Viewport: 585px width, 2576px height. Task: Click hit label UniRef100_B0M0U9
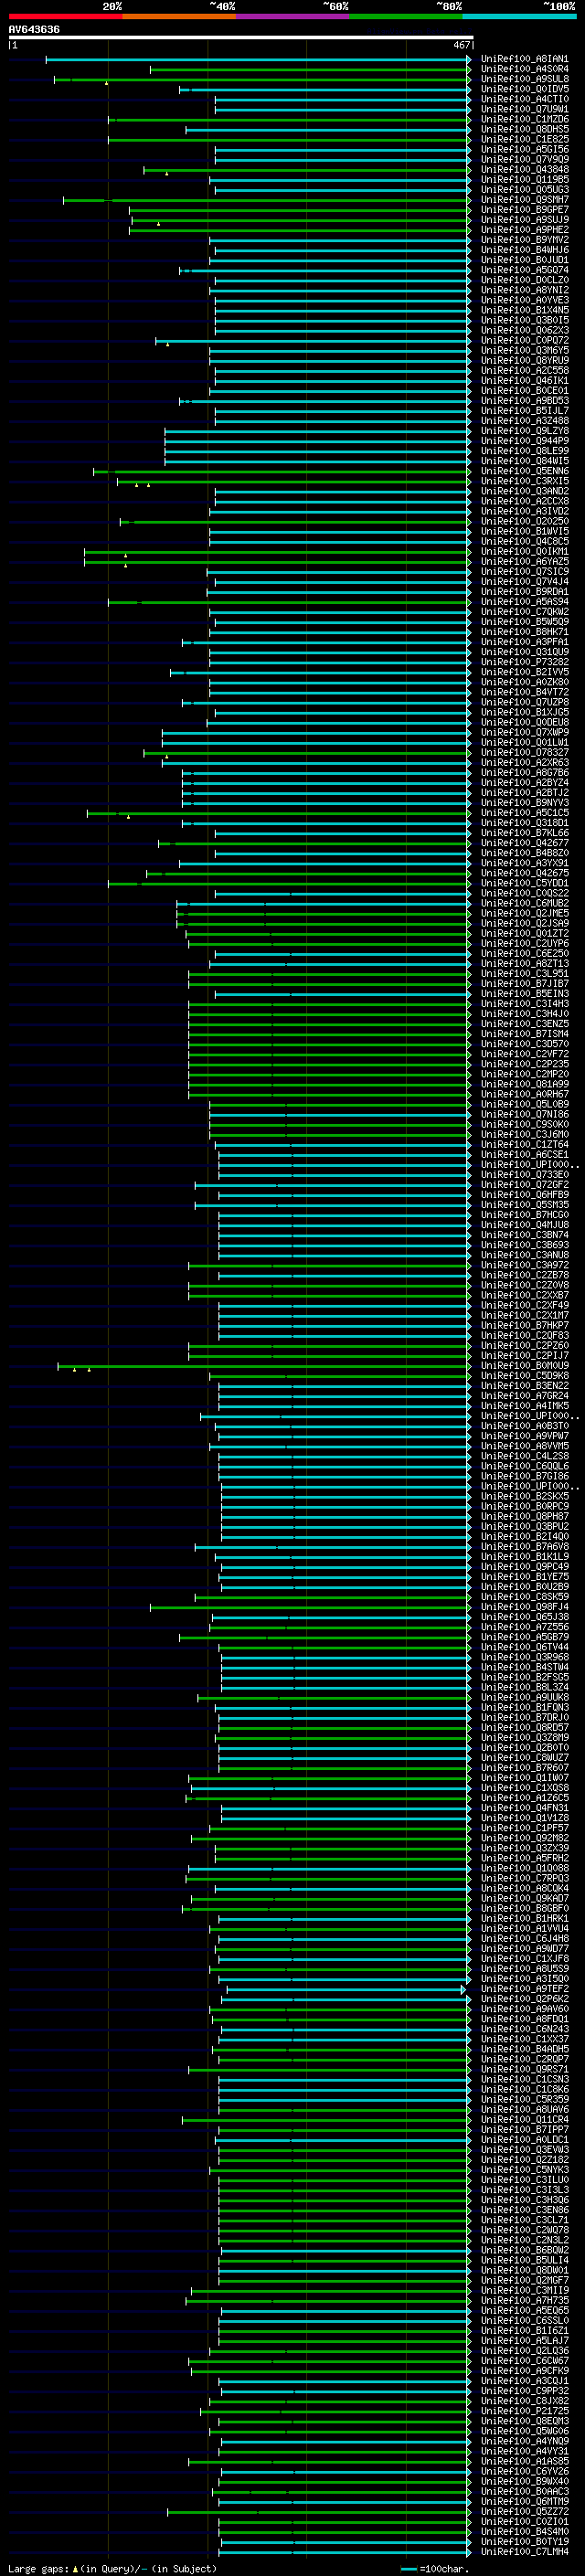pyautogui.click(x=524, y=1366)
